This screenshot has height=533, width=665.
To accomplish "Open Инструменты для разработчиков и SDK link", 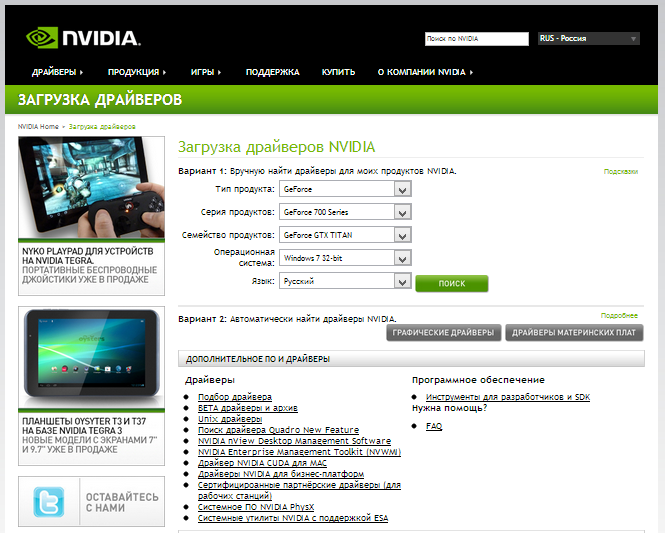I will pyautogui.click(x=508, y=397).
